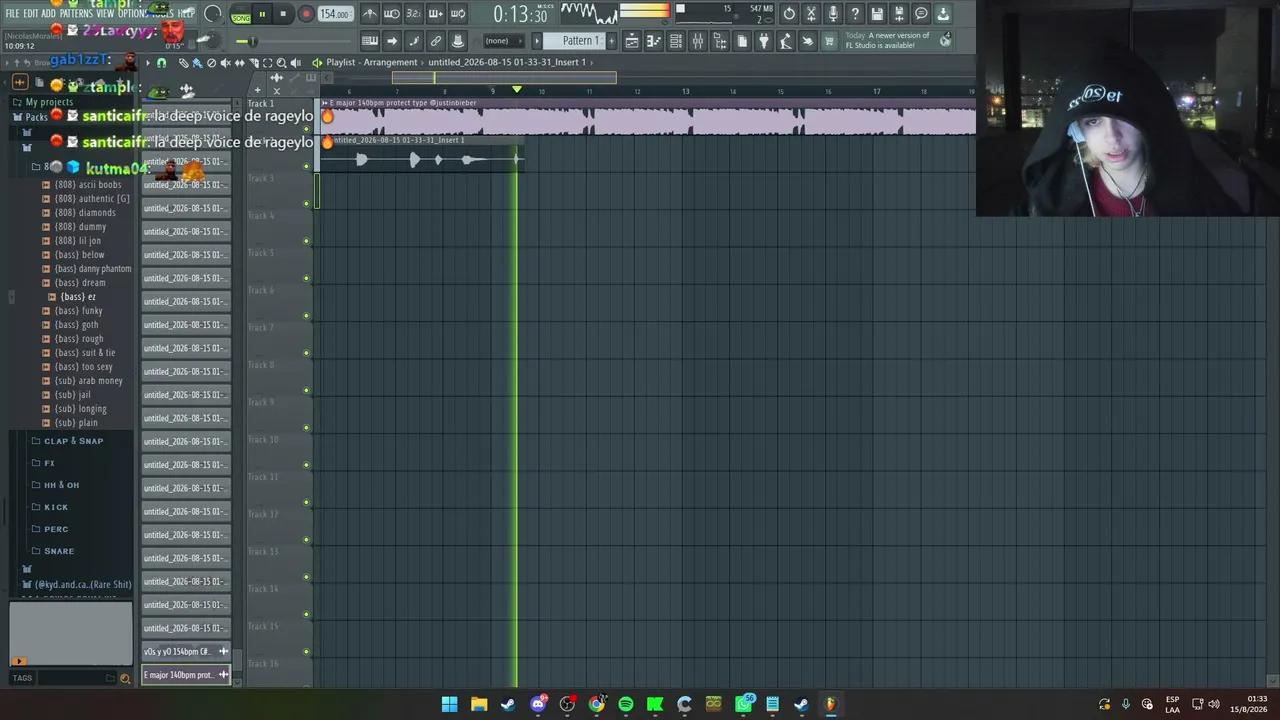Toggle the playlist magnet snap

[162, 63]
